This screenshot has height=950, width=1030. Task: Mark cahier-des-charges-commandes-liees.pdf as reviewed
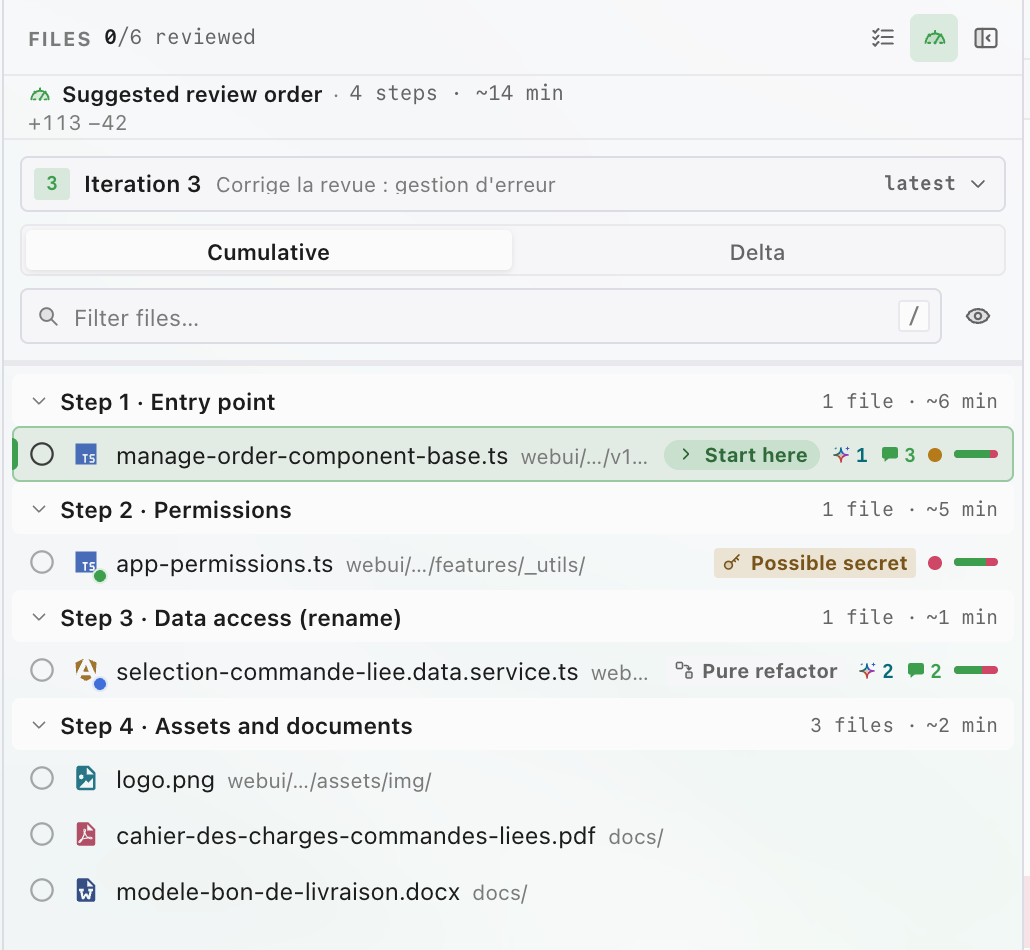pyautogui.click(x=42, y=834)
